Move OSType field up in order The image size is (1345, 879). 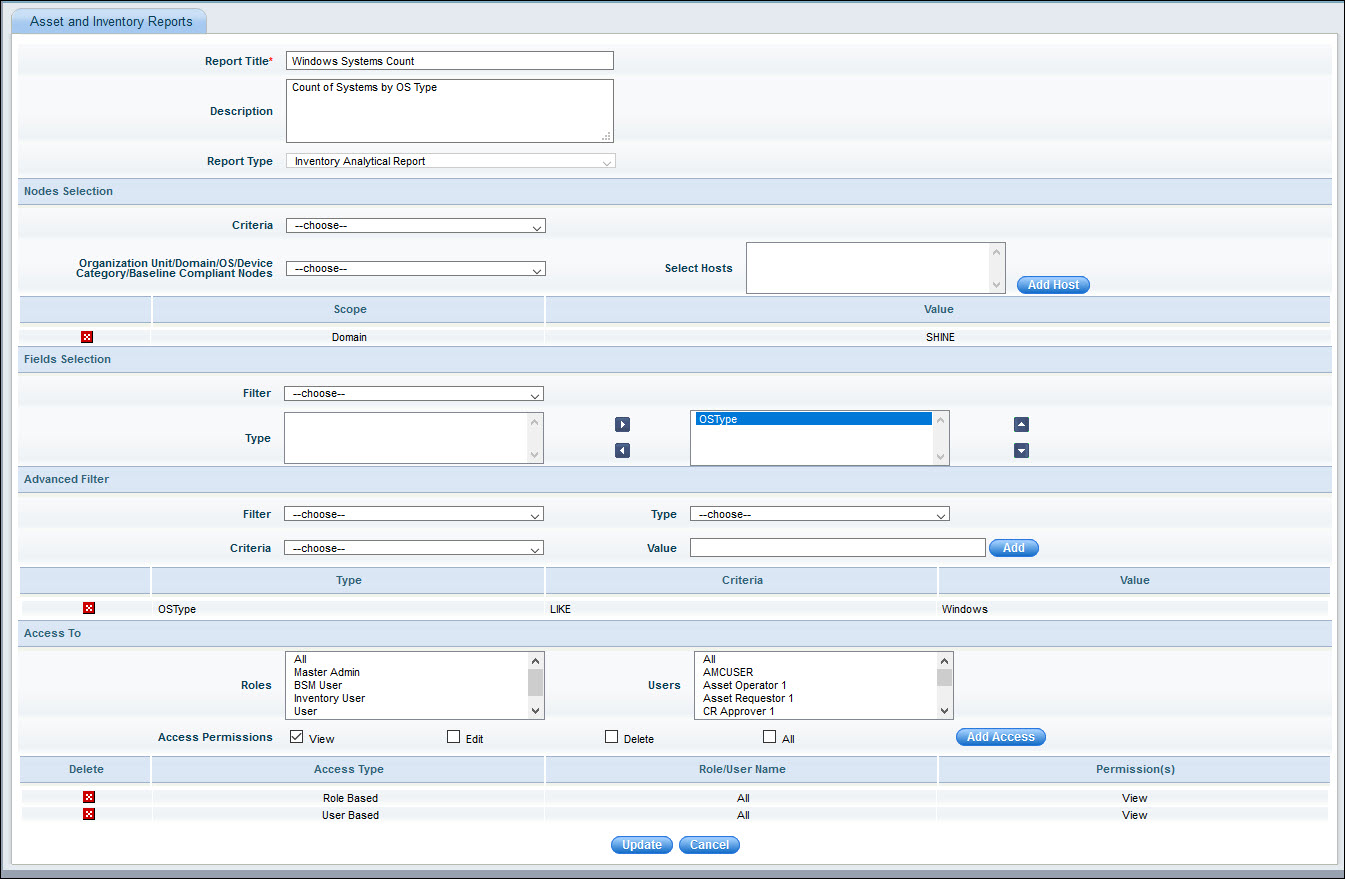(1021, 425)
